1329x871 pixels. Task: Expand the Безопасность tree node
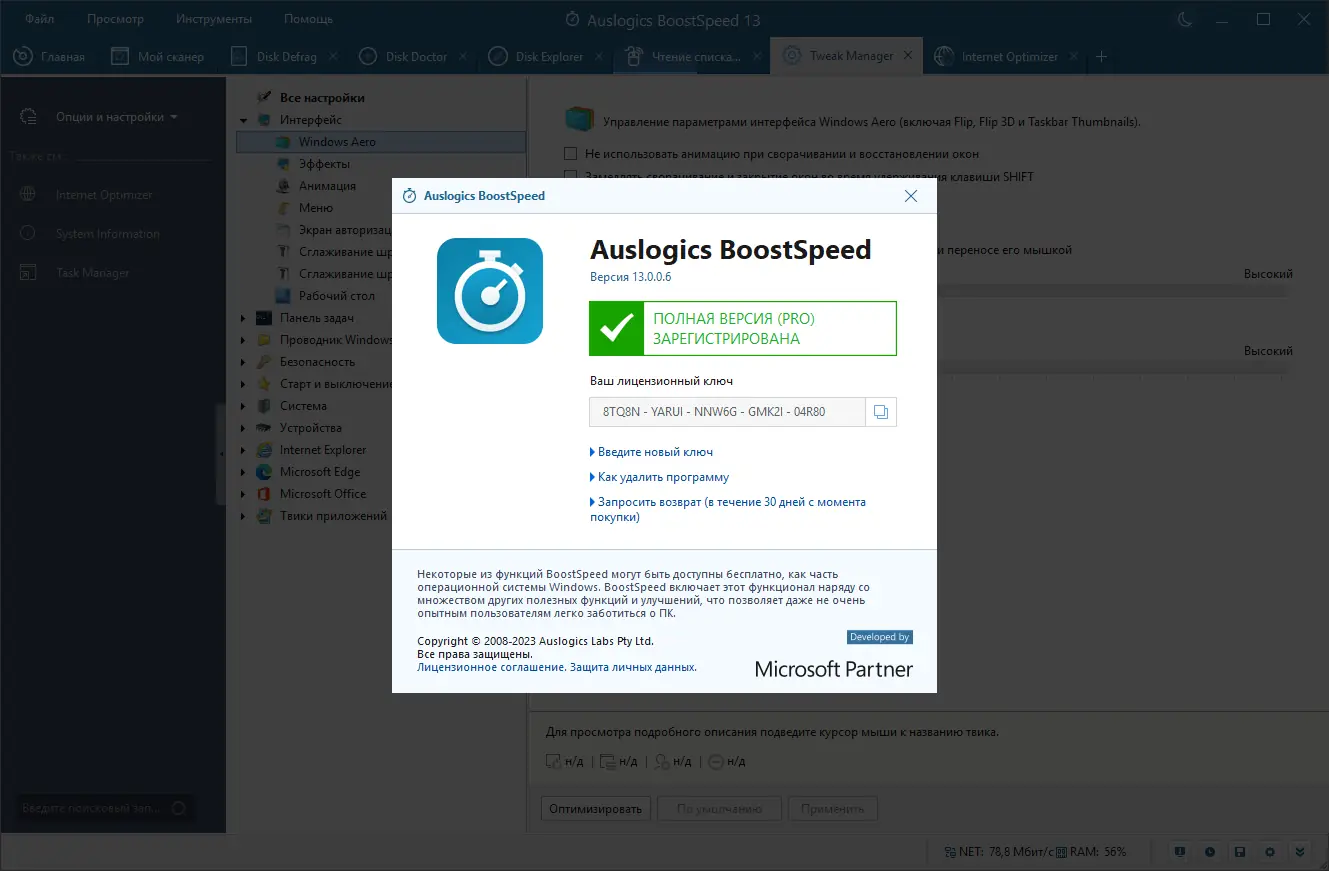pos(243,362)
